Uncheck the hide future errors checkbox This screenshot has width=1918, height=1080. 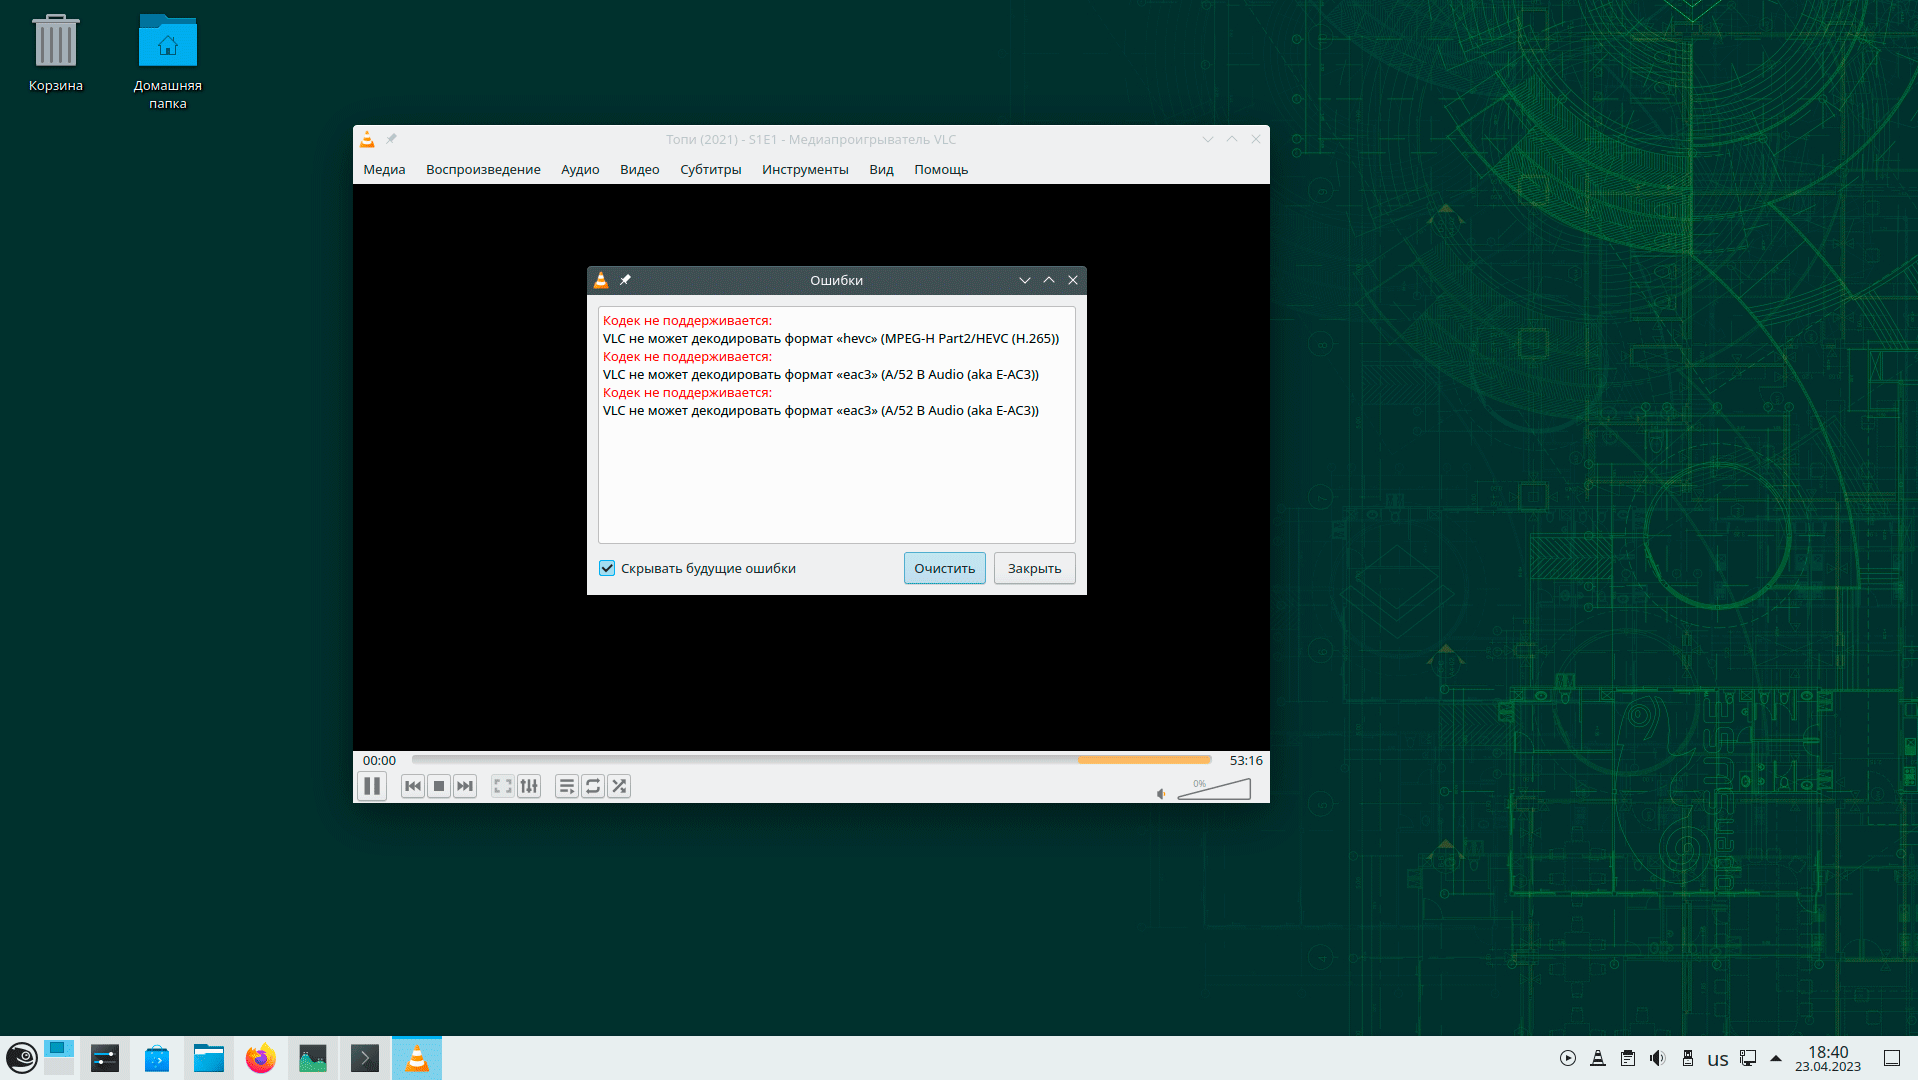point(607,568)
